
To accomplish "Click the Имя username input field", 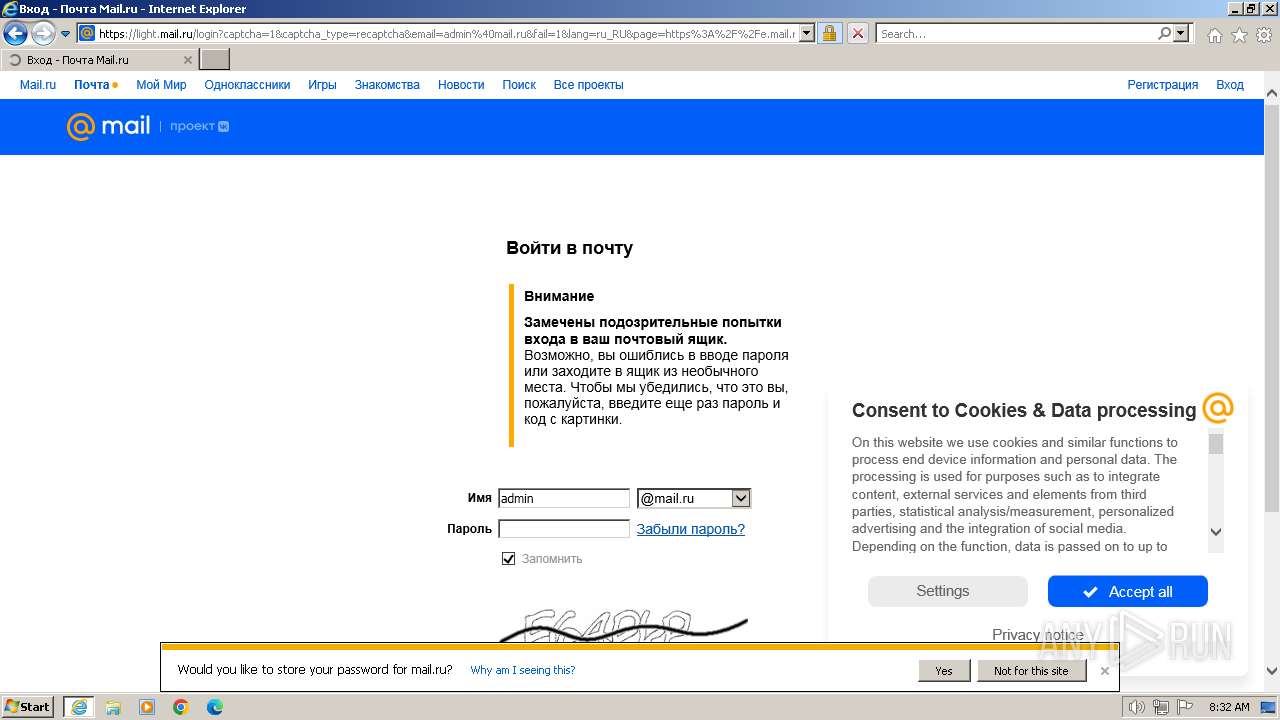I will 564,498.
